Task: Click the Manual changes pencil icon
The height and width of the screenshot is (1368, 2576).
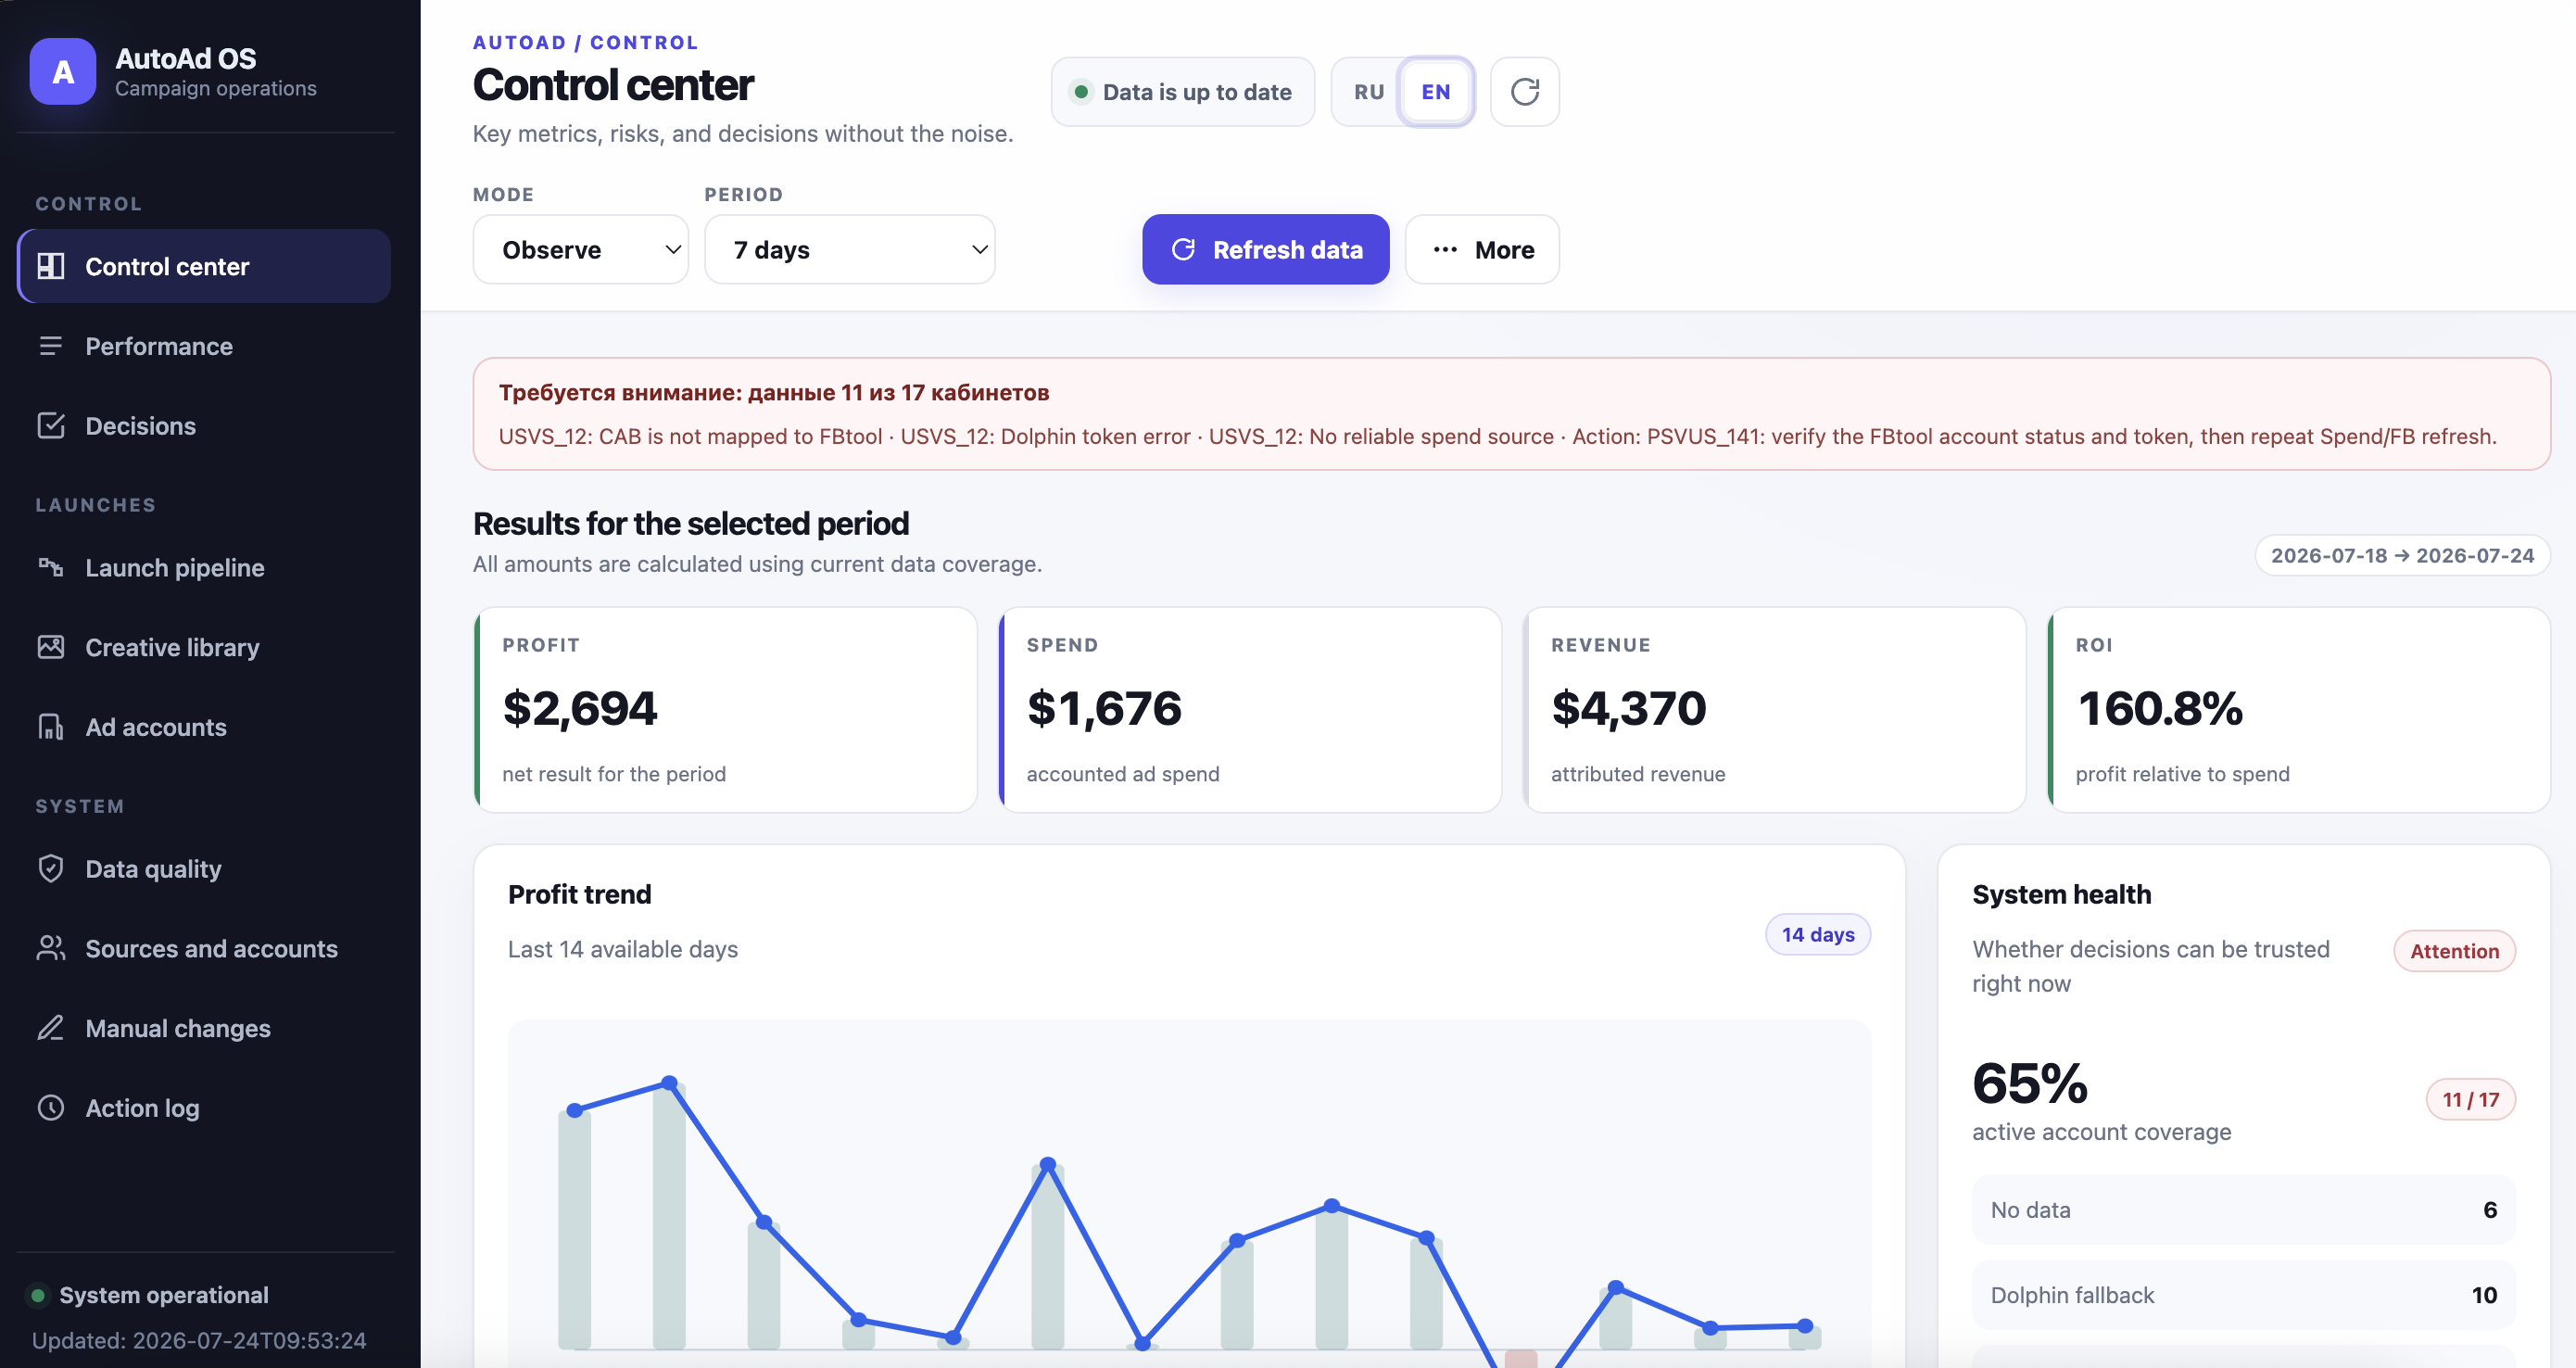Action: click(x=51, y=1028)
